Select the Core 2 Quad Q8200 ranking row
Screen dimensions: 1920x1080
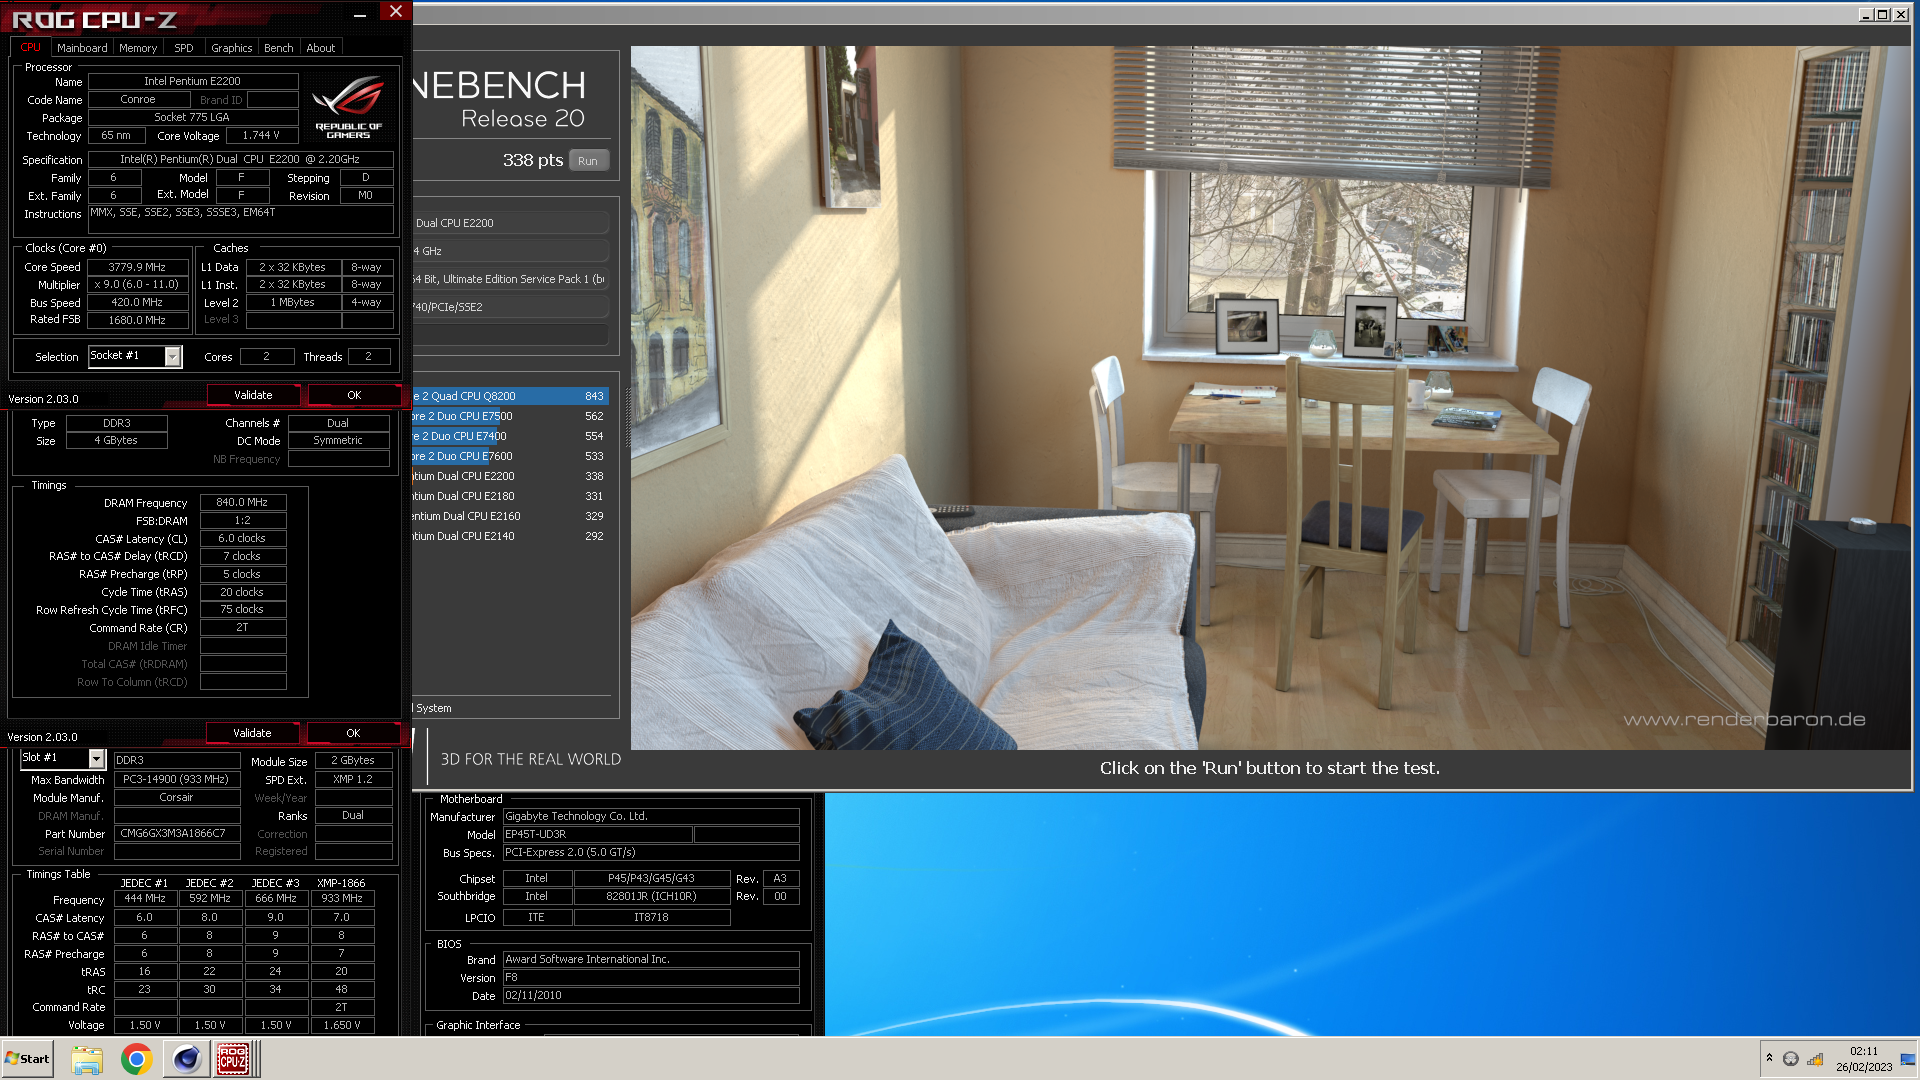(510, 396)
